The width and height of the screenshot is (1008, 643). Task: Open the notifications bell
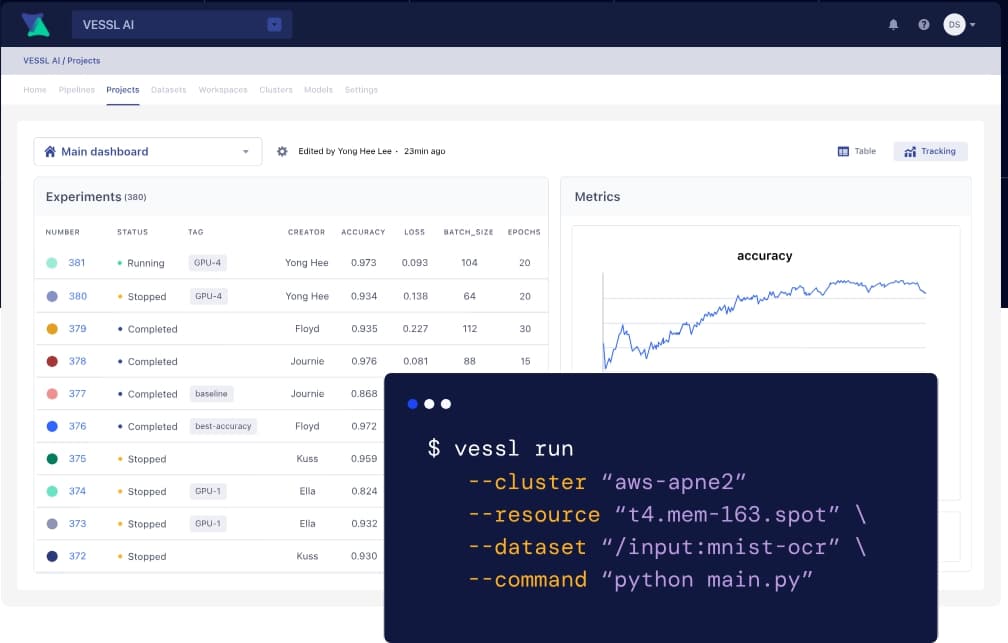893,25
